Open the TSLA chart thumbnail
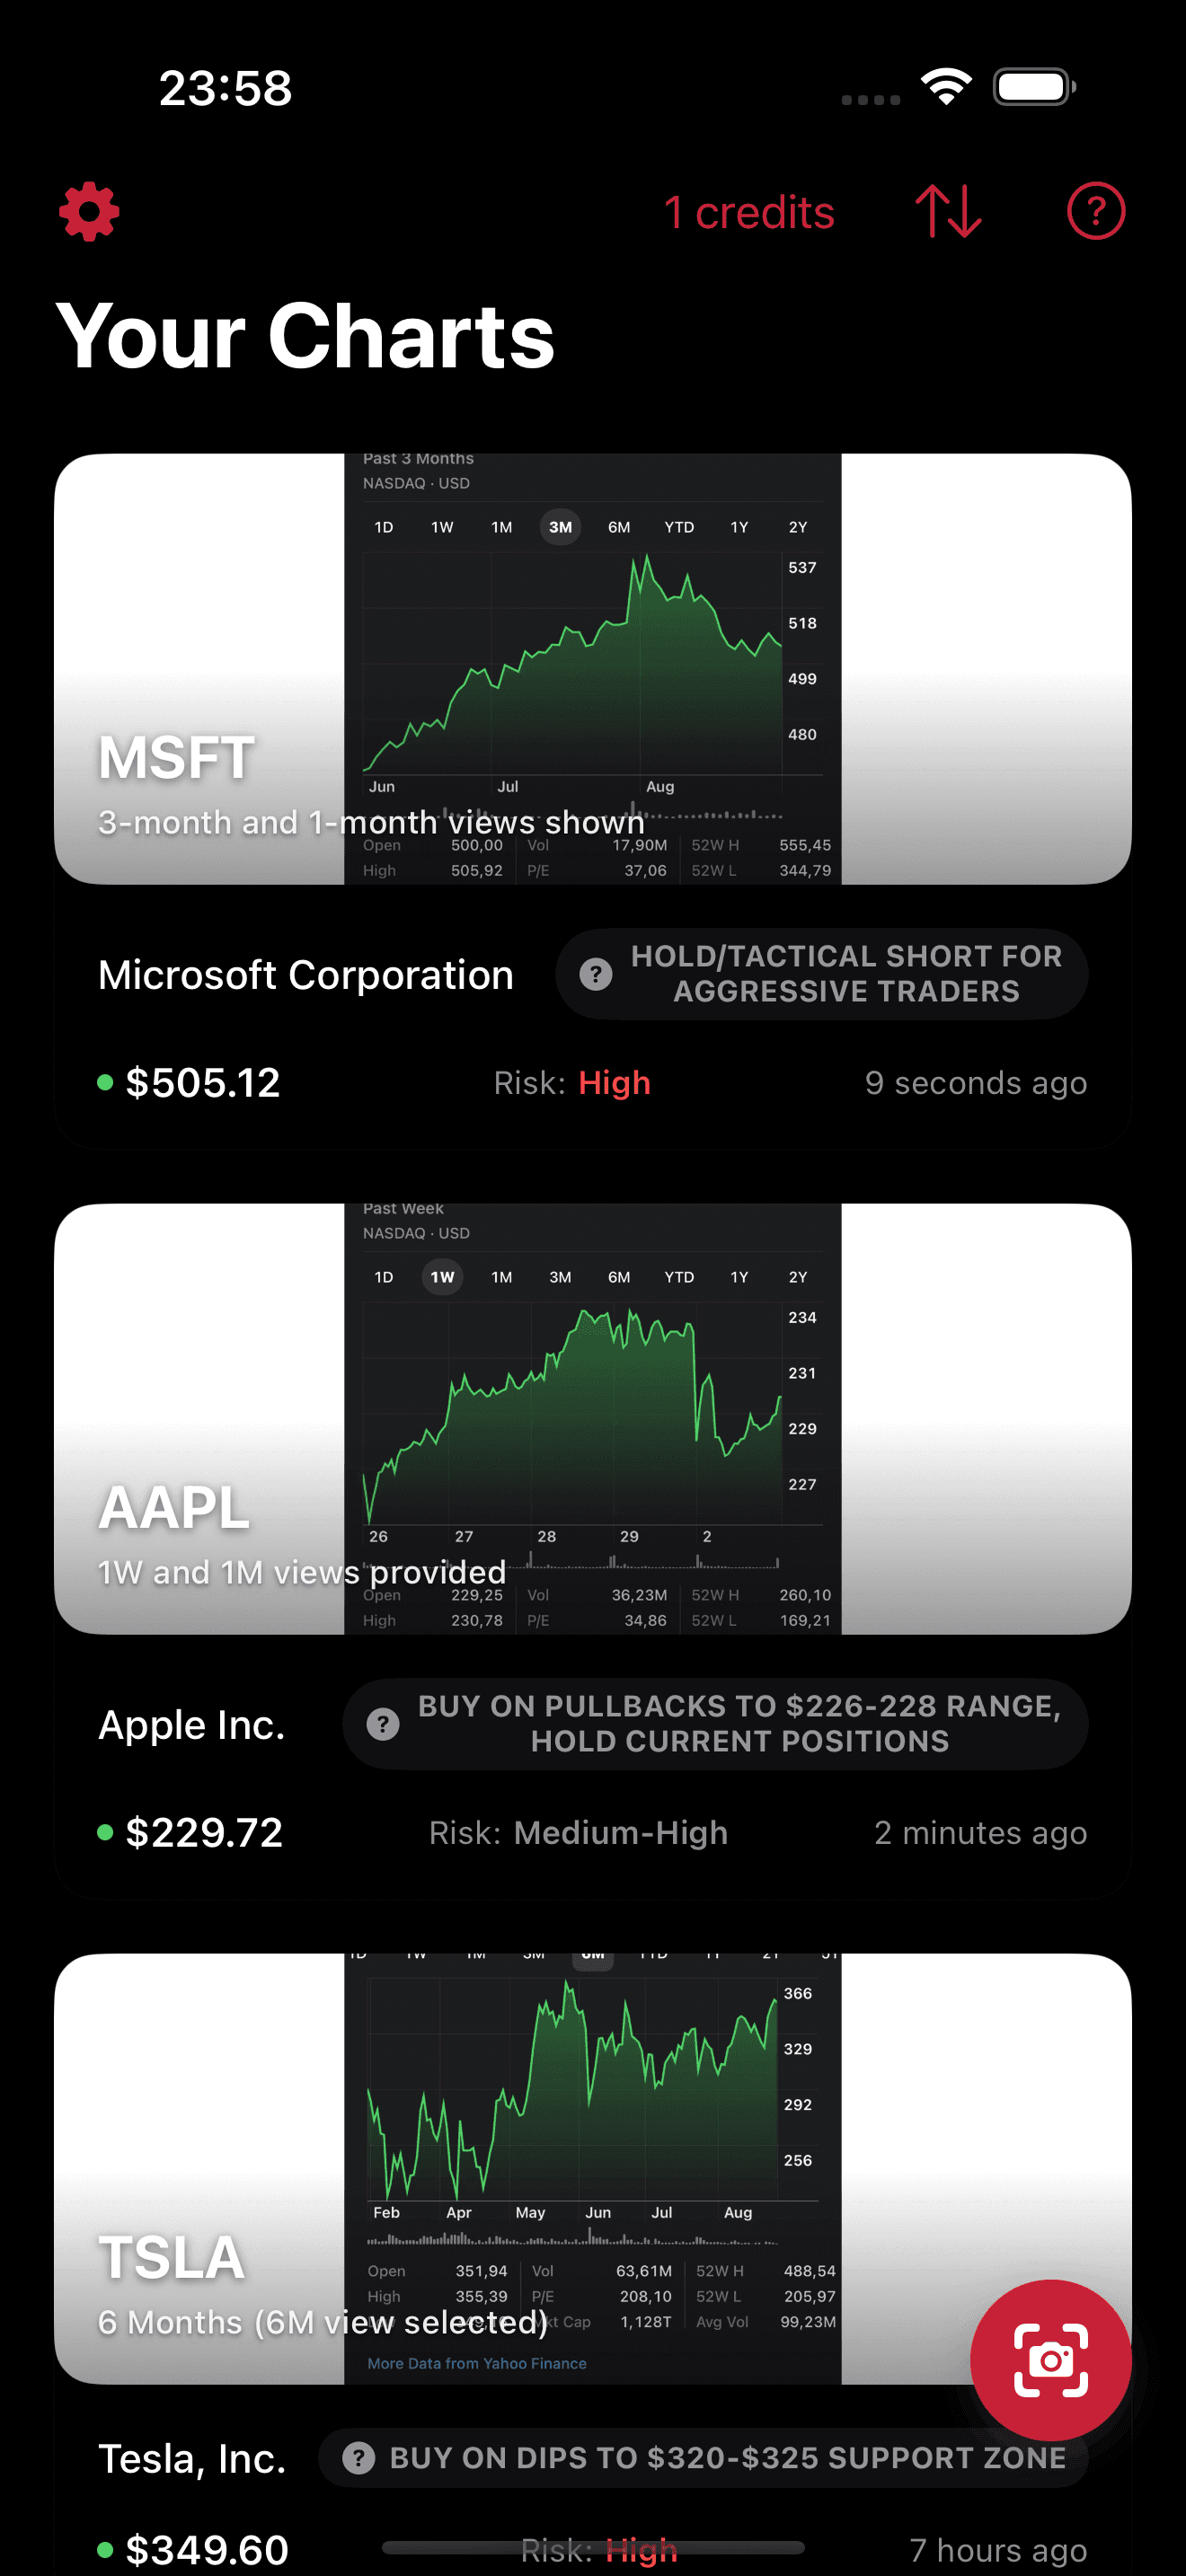This screenshot has height=2576, width=1186. (592, 2168)
